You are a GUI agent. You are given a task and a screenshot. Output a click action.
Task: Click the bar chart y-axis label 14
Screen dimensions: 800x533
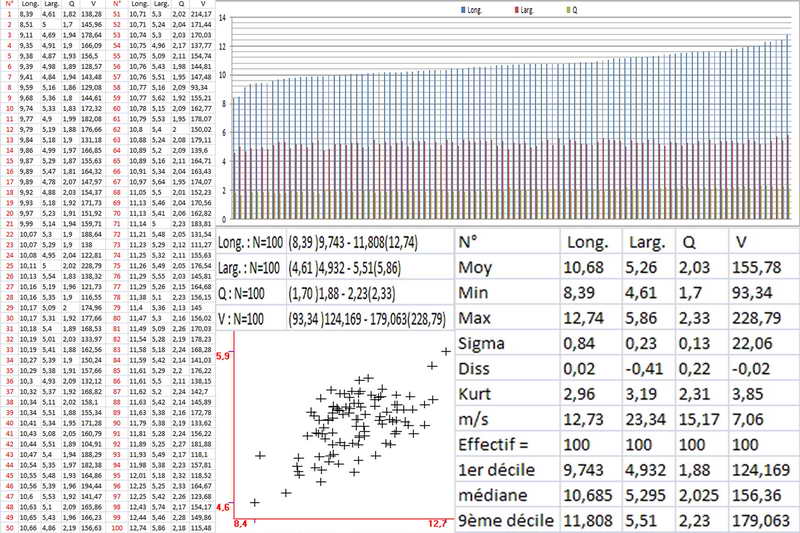[x=222, y=17]
